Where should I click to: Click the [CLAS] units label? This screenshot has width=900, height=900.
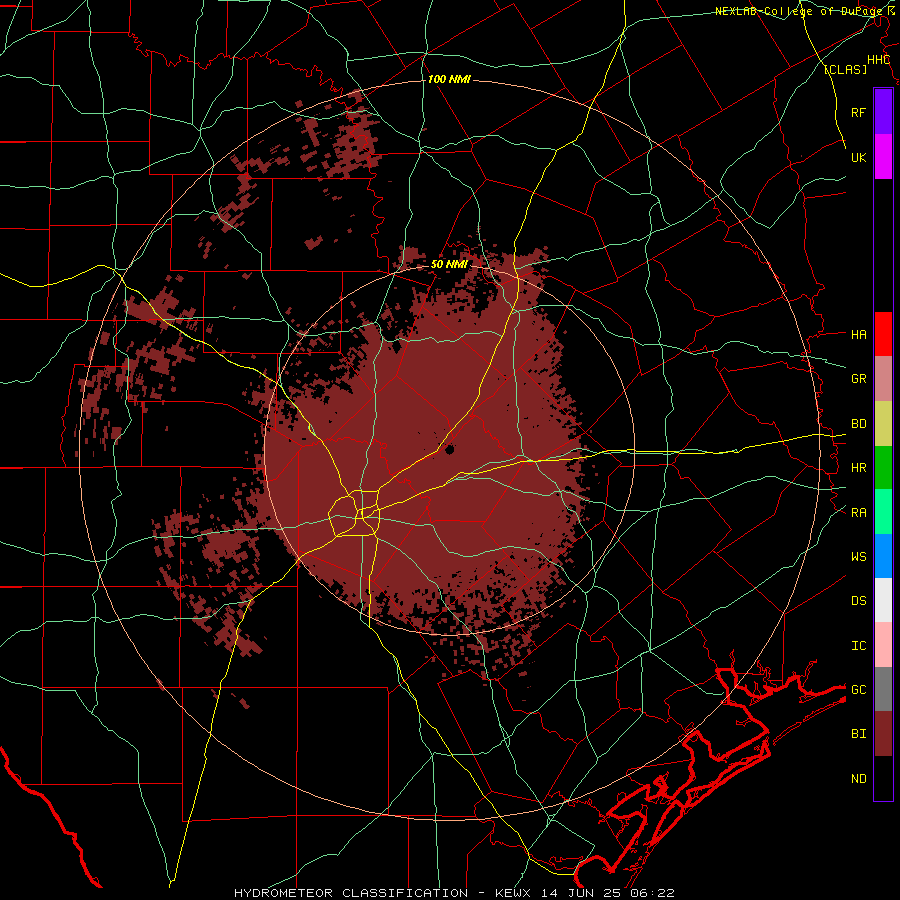[x=845, y=70]
